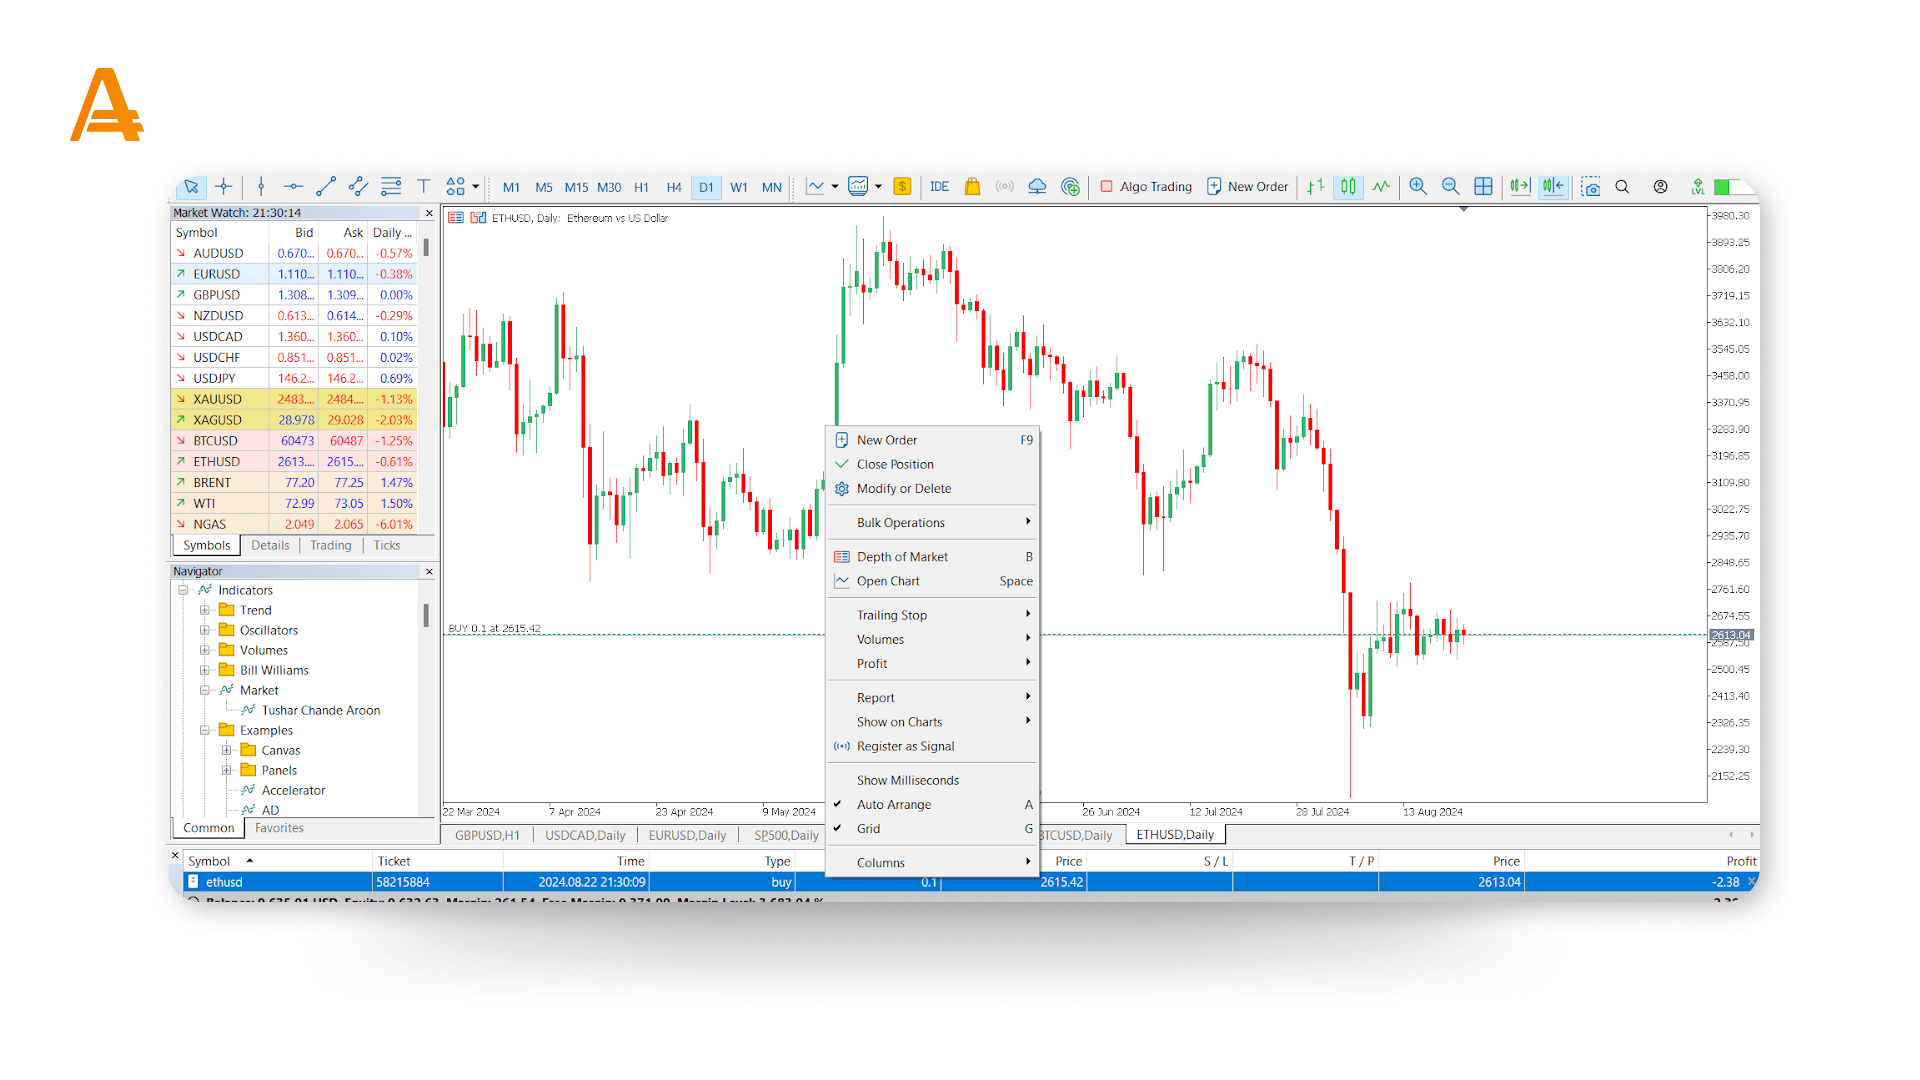Toggle the Grid option in context menu
This screenshot has width=1920, height=1080.
[x=868, y=829]
